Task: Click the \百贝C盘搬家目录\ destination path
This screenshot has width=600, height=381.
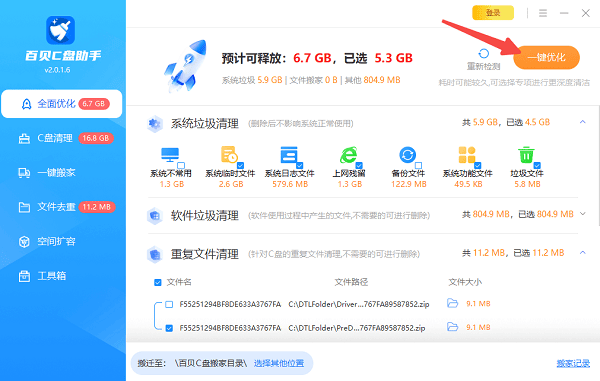Action: 211,363
